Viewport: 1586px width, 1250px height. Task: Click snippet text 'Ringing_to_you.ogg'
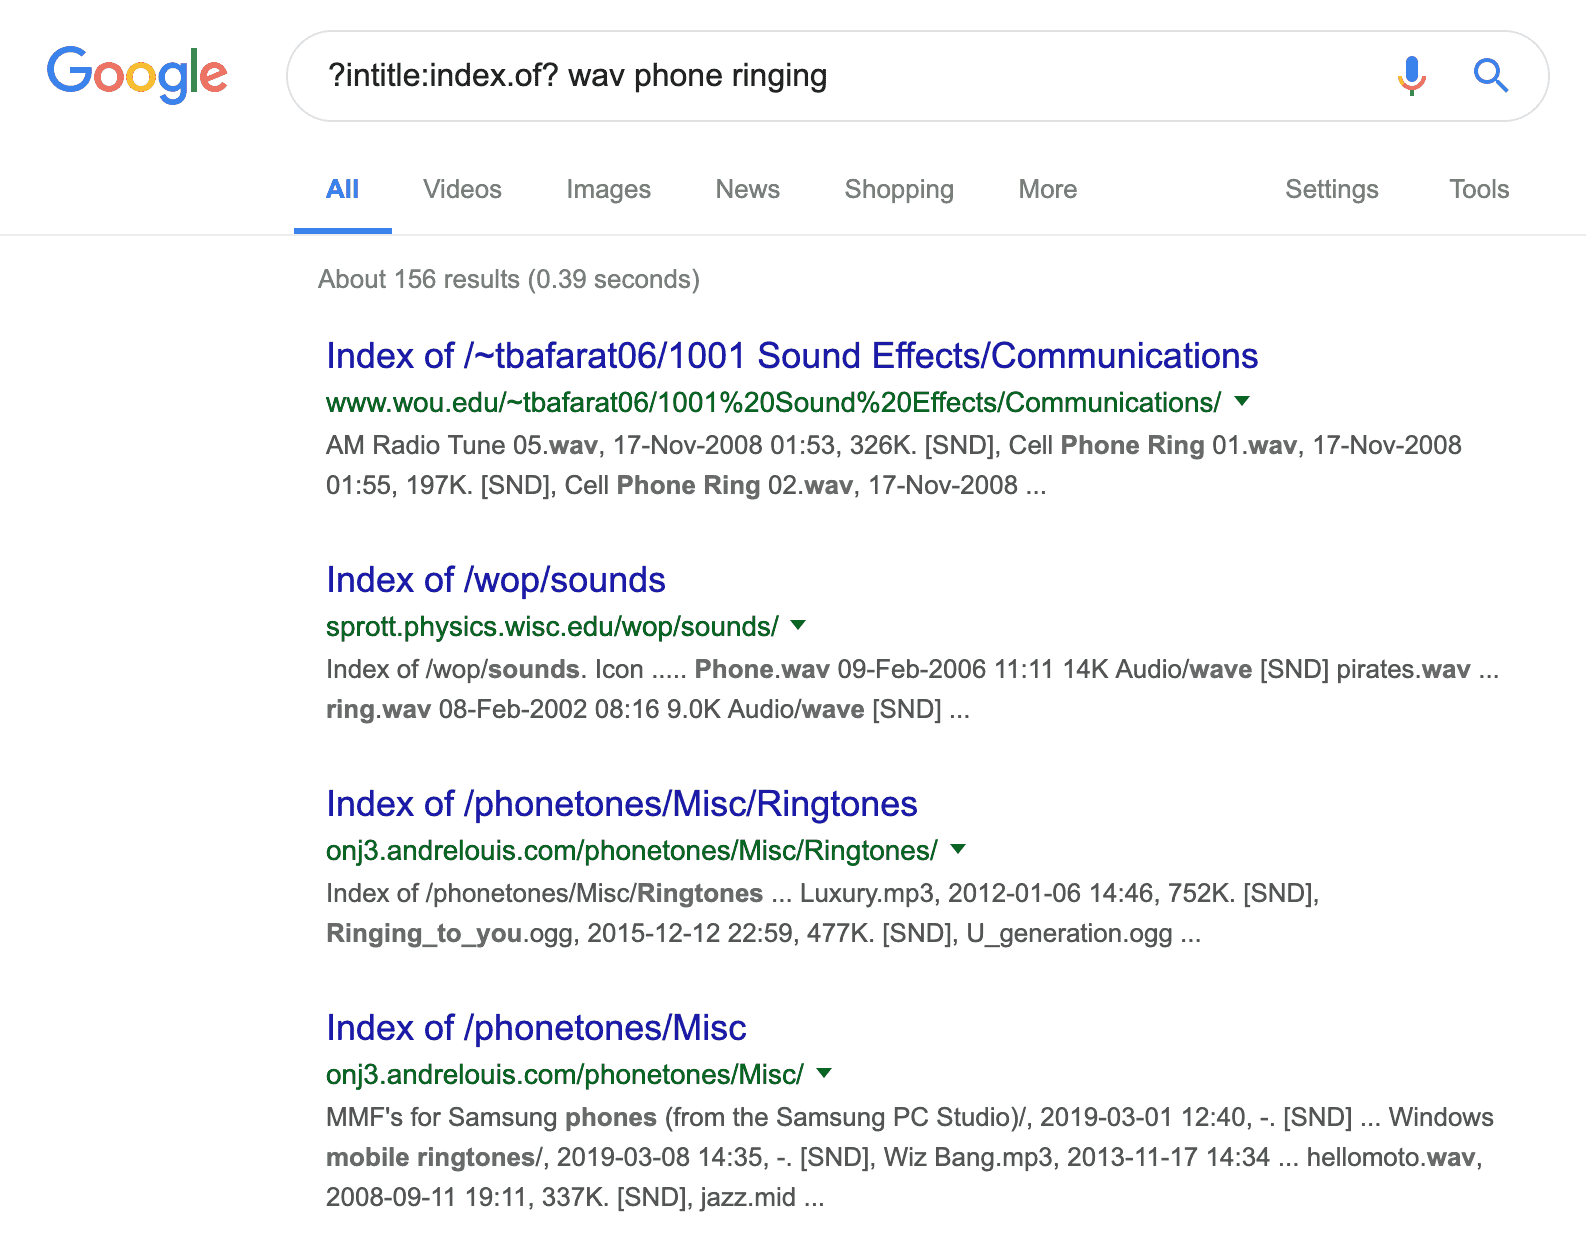coord(449,933)
